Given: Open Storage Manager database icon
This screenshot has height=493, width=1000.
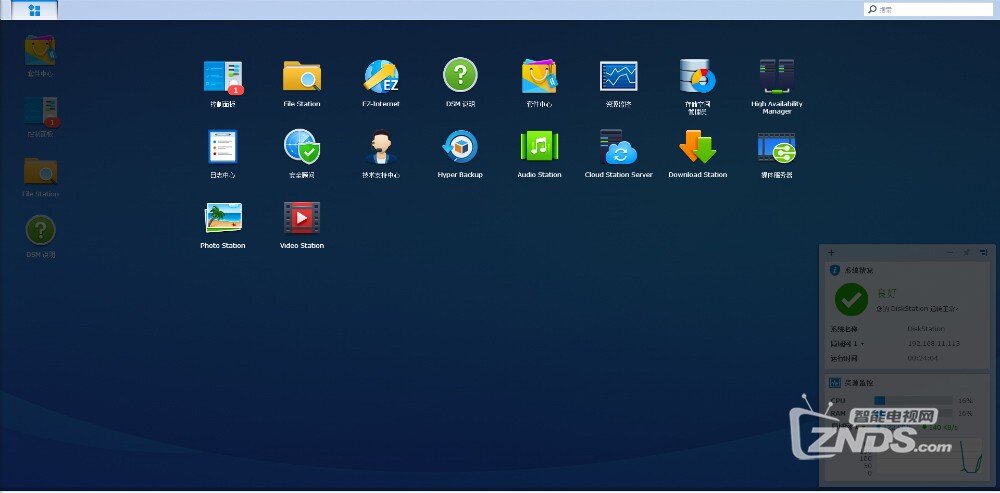Looking at the screenshot, I should coord(697,76).
